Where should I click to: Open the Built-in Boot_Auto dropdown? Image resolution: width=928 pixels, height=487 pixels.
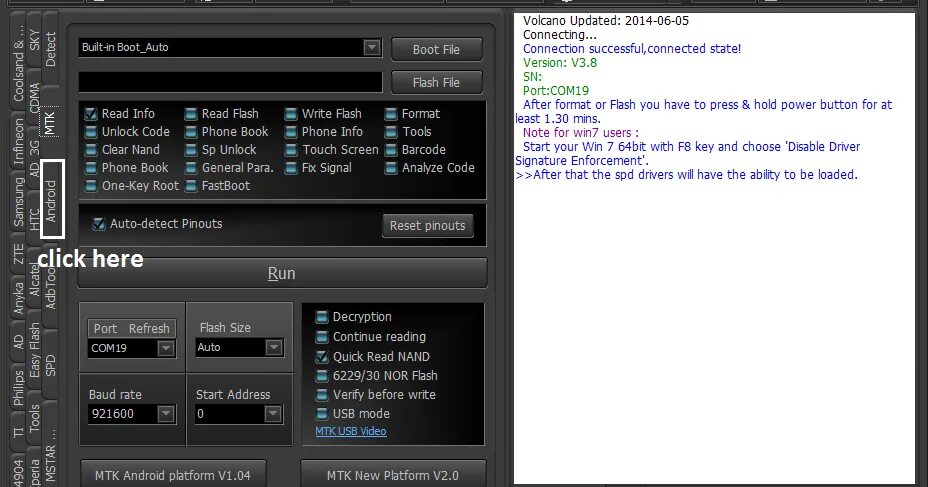[x=372, y=47]
